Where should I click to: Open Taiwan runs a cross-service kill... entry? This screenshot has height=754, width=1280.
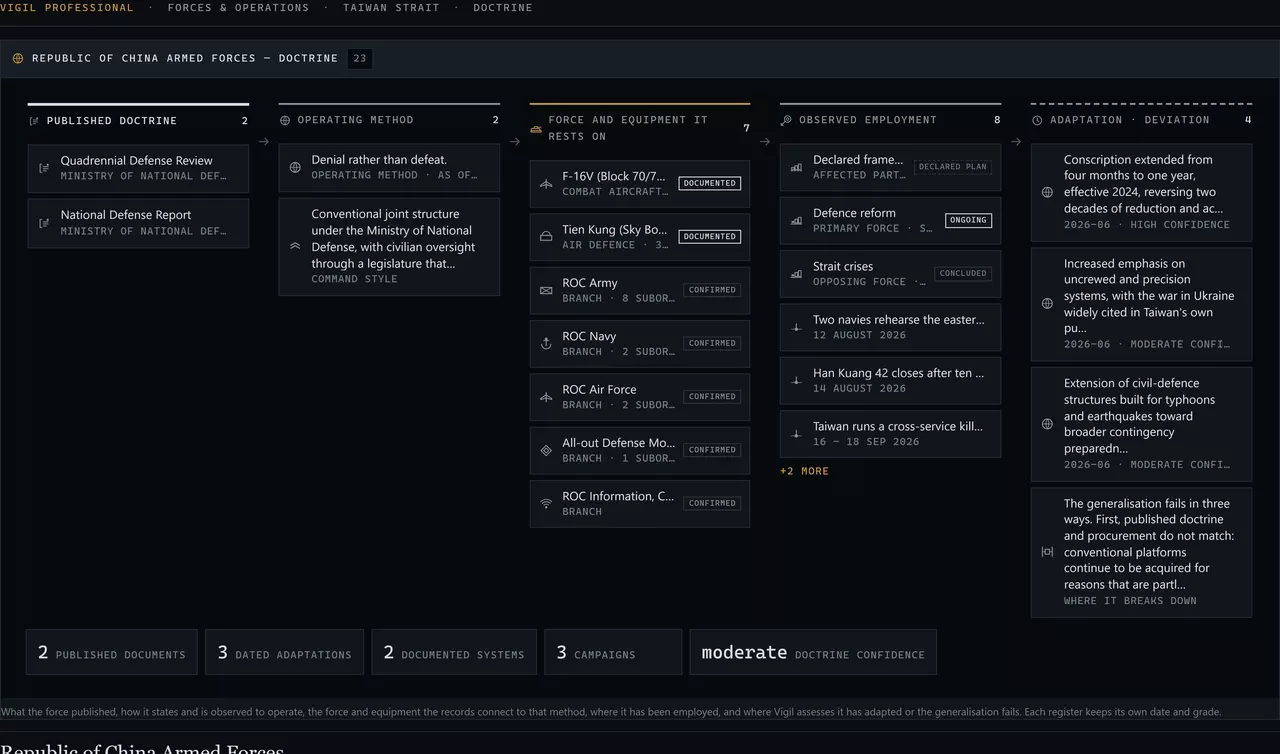coord(890,434)
